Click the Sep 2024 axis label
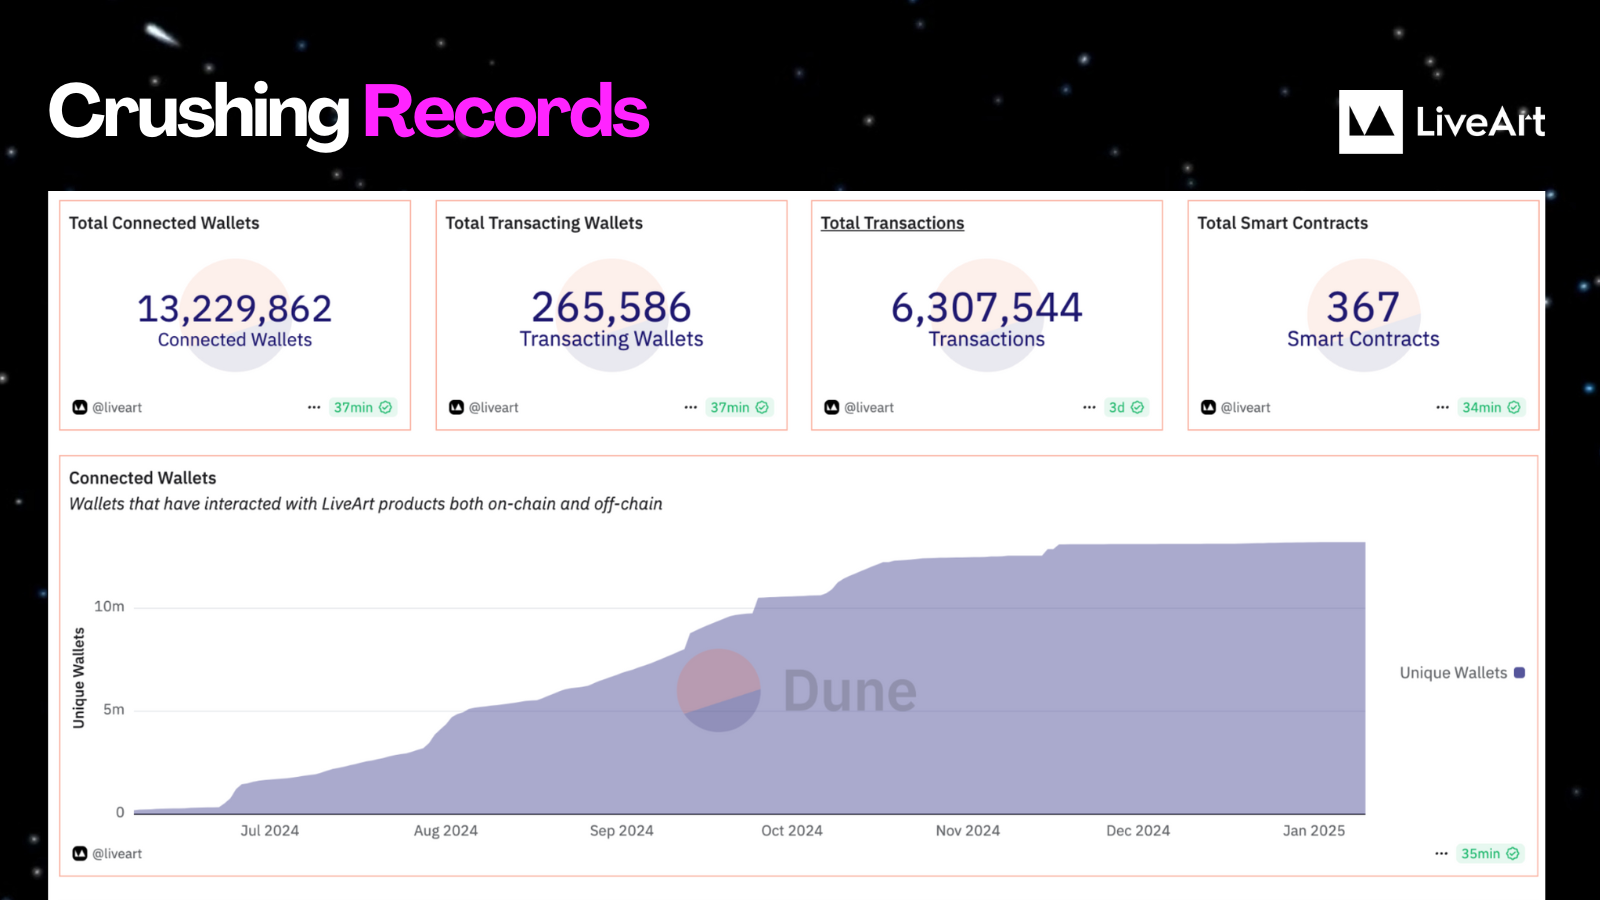1600x900 pixels. (x=622, y=830)
